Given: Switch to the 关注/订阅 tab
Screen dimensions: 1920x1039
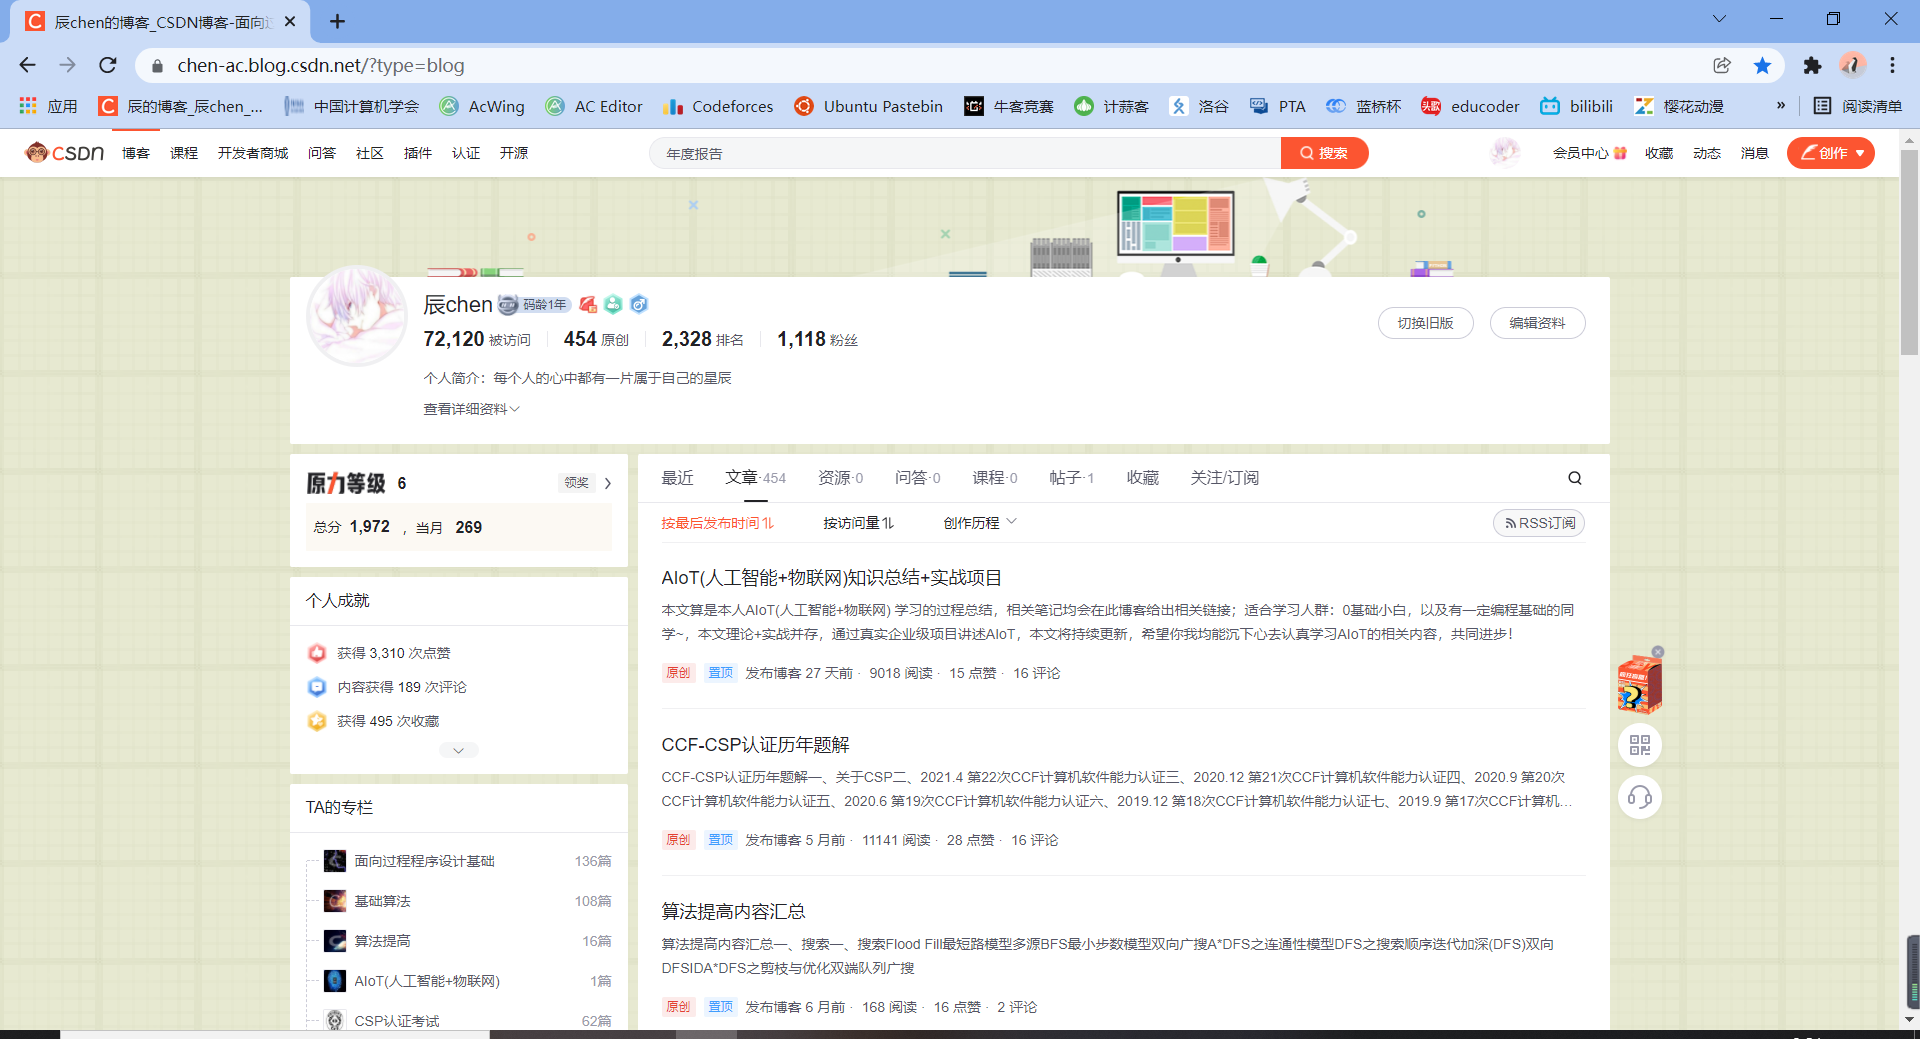Looking at the screenshot, I should 1224,478.
